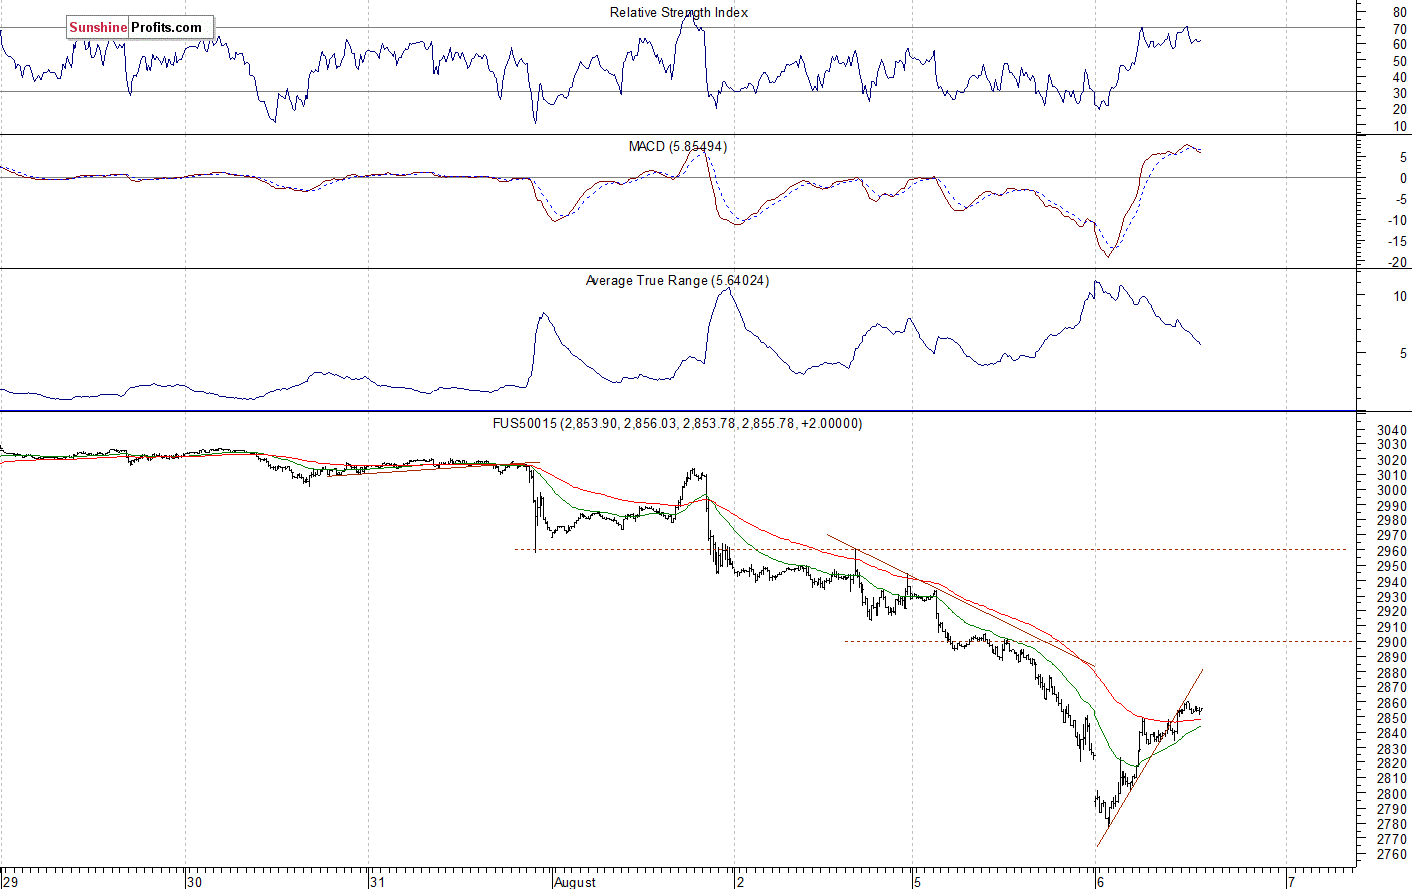Select the 29 date label on time axis
This screenshot has width=1412, height=889.
pyautogui.click(x=10, y=882)
